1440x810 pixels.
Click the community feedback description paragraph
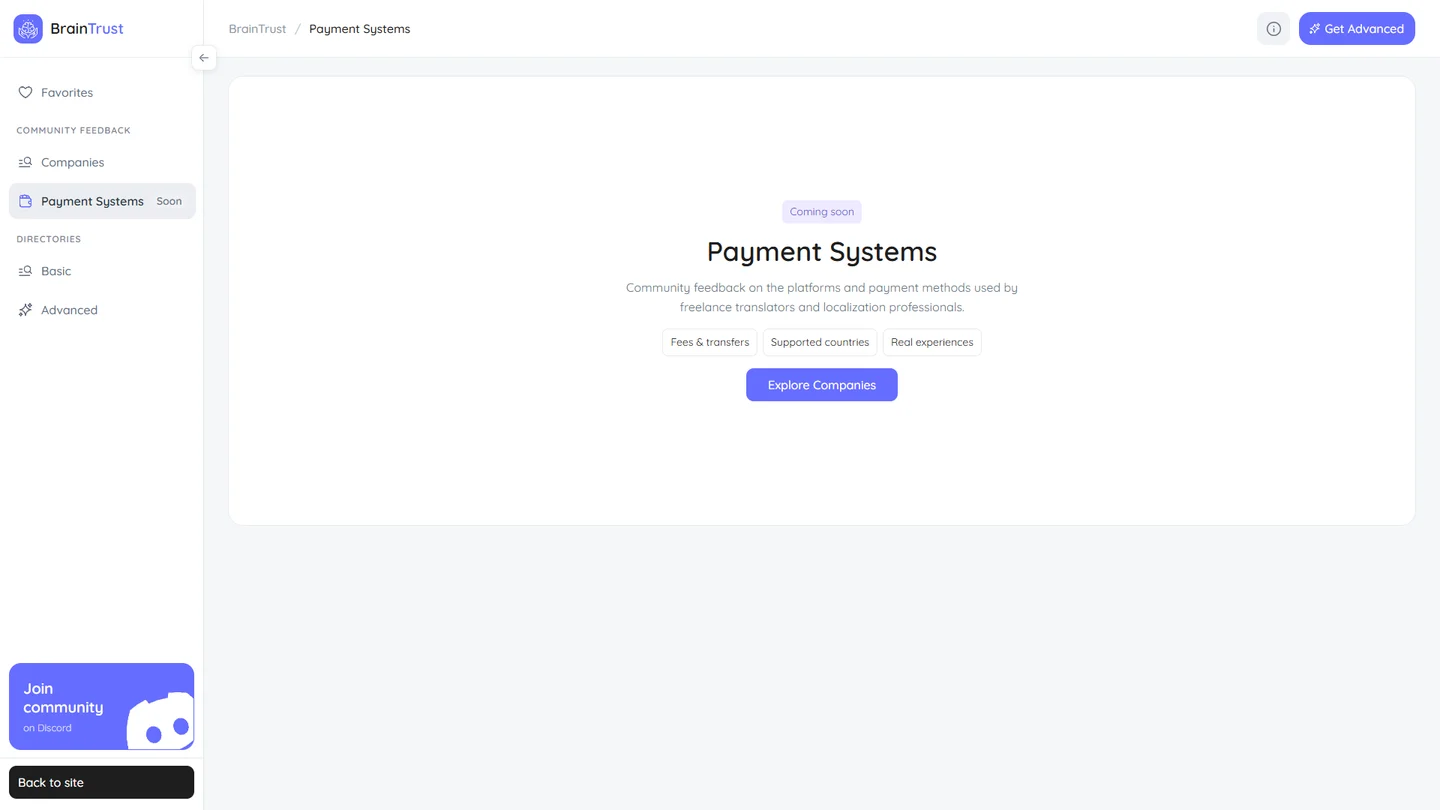click(822, 297)
